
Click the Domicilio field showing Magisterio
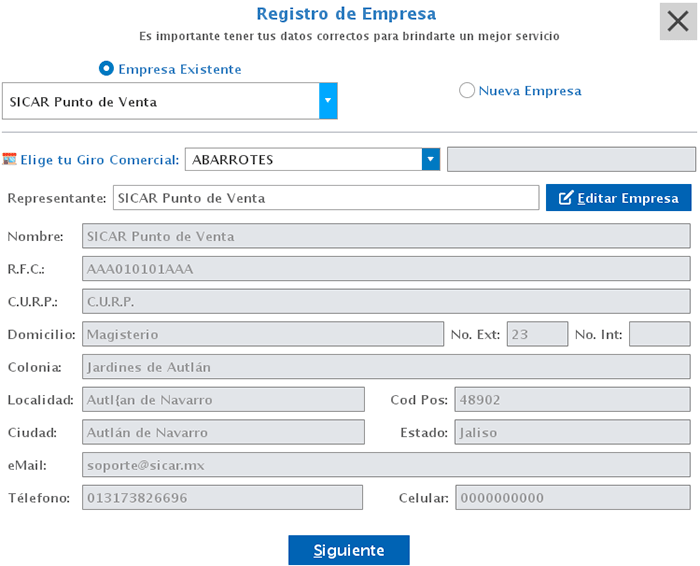click(x=263, y=334)
